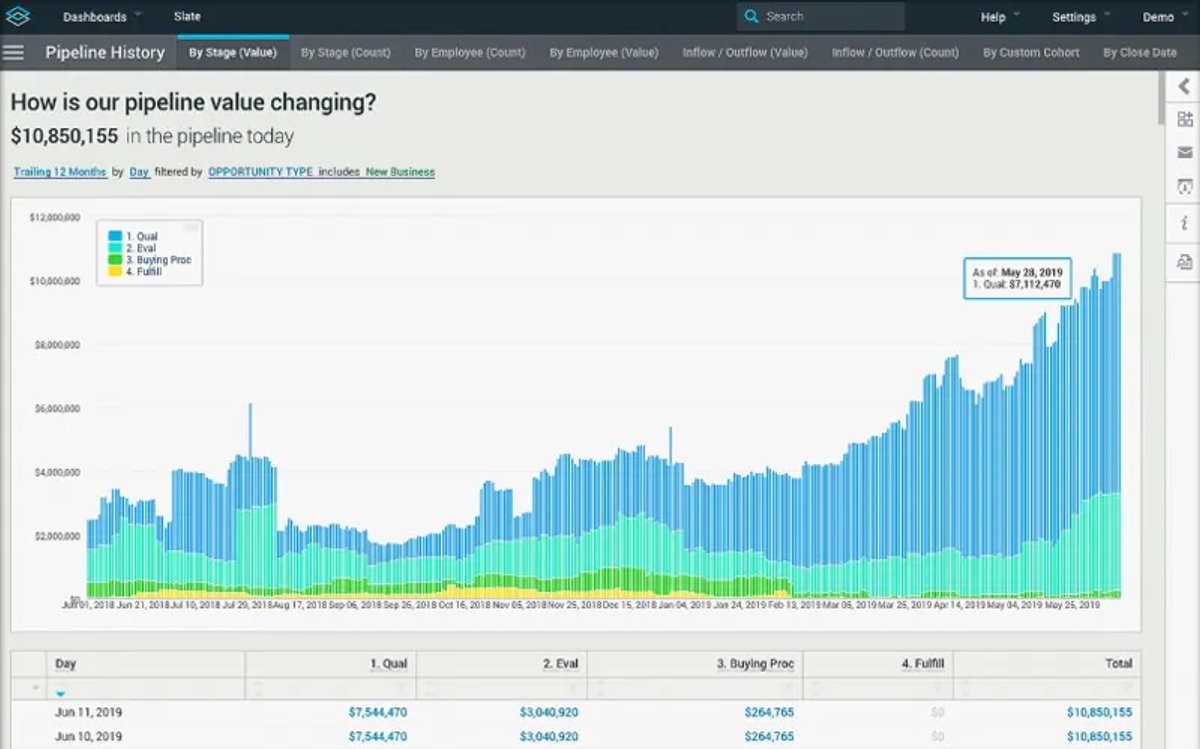Open the Dashboards dropdown menu

[x=101, y=17]
